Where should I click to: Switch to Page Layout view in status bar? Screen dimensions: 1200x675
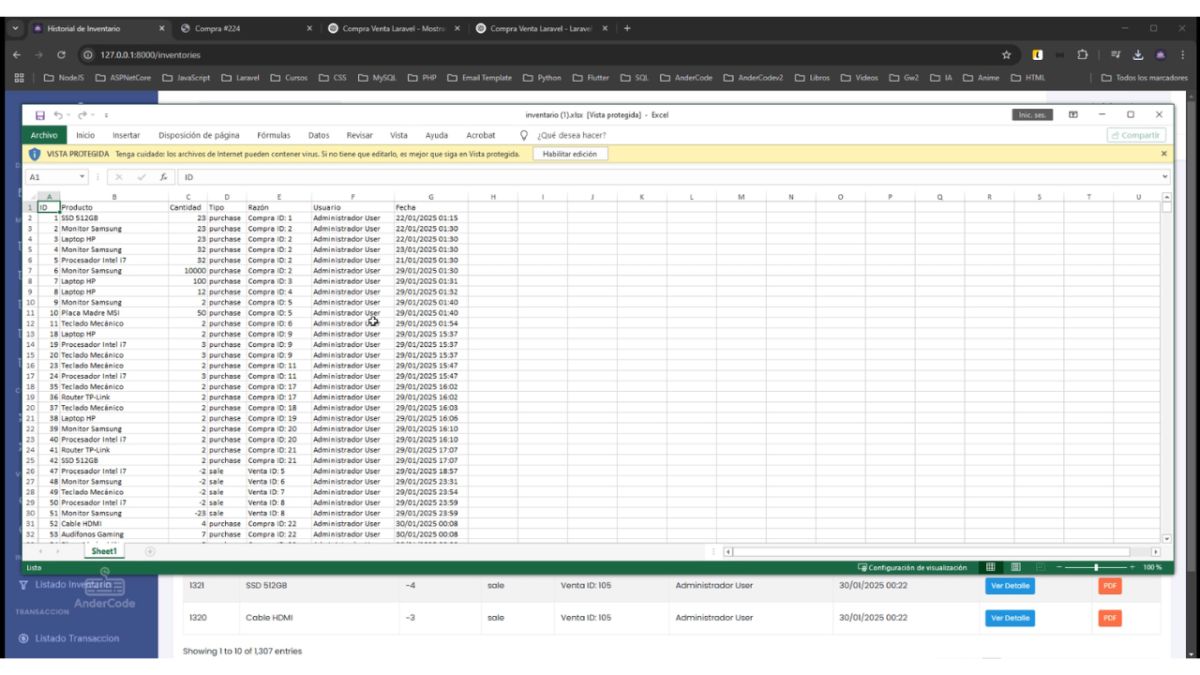point(1016,567)
